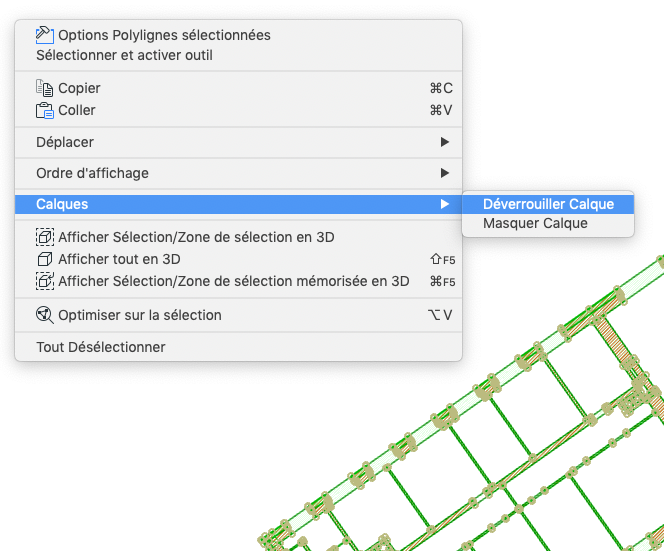The width and height of the screenshot is (664, 551).
Task: Choose Déverrouiller Calque in submenu
Action: coord(548,204)
